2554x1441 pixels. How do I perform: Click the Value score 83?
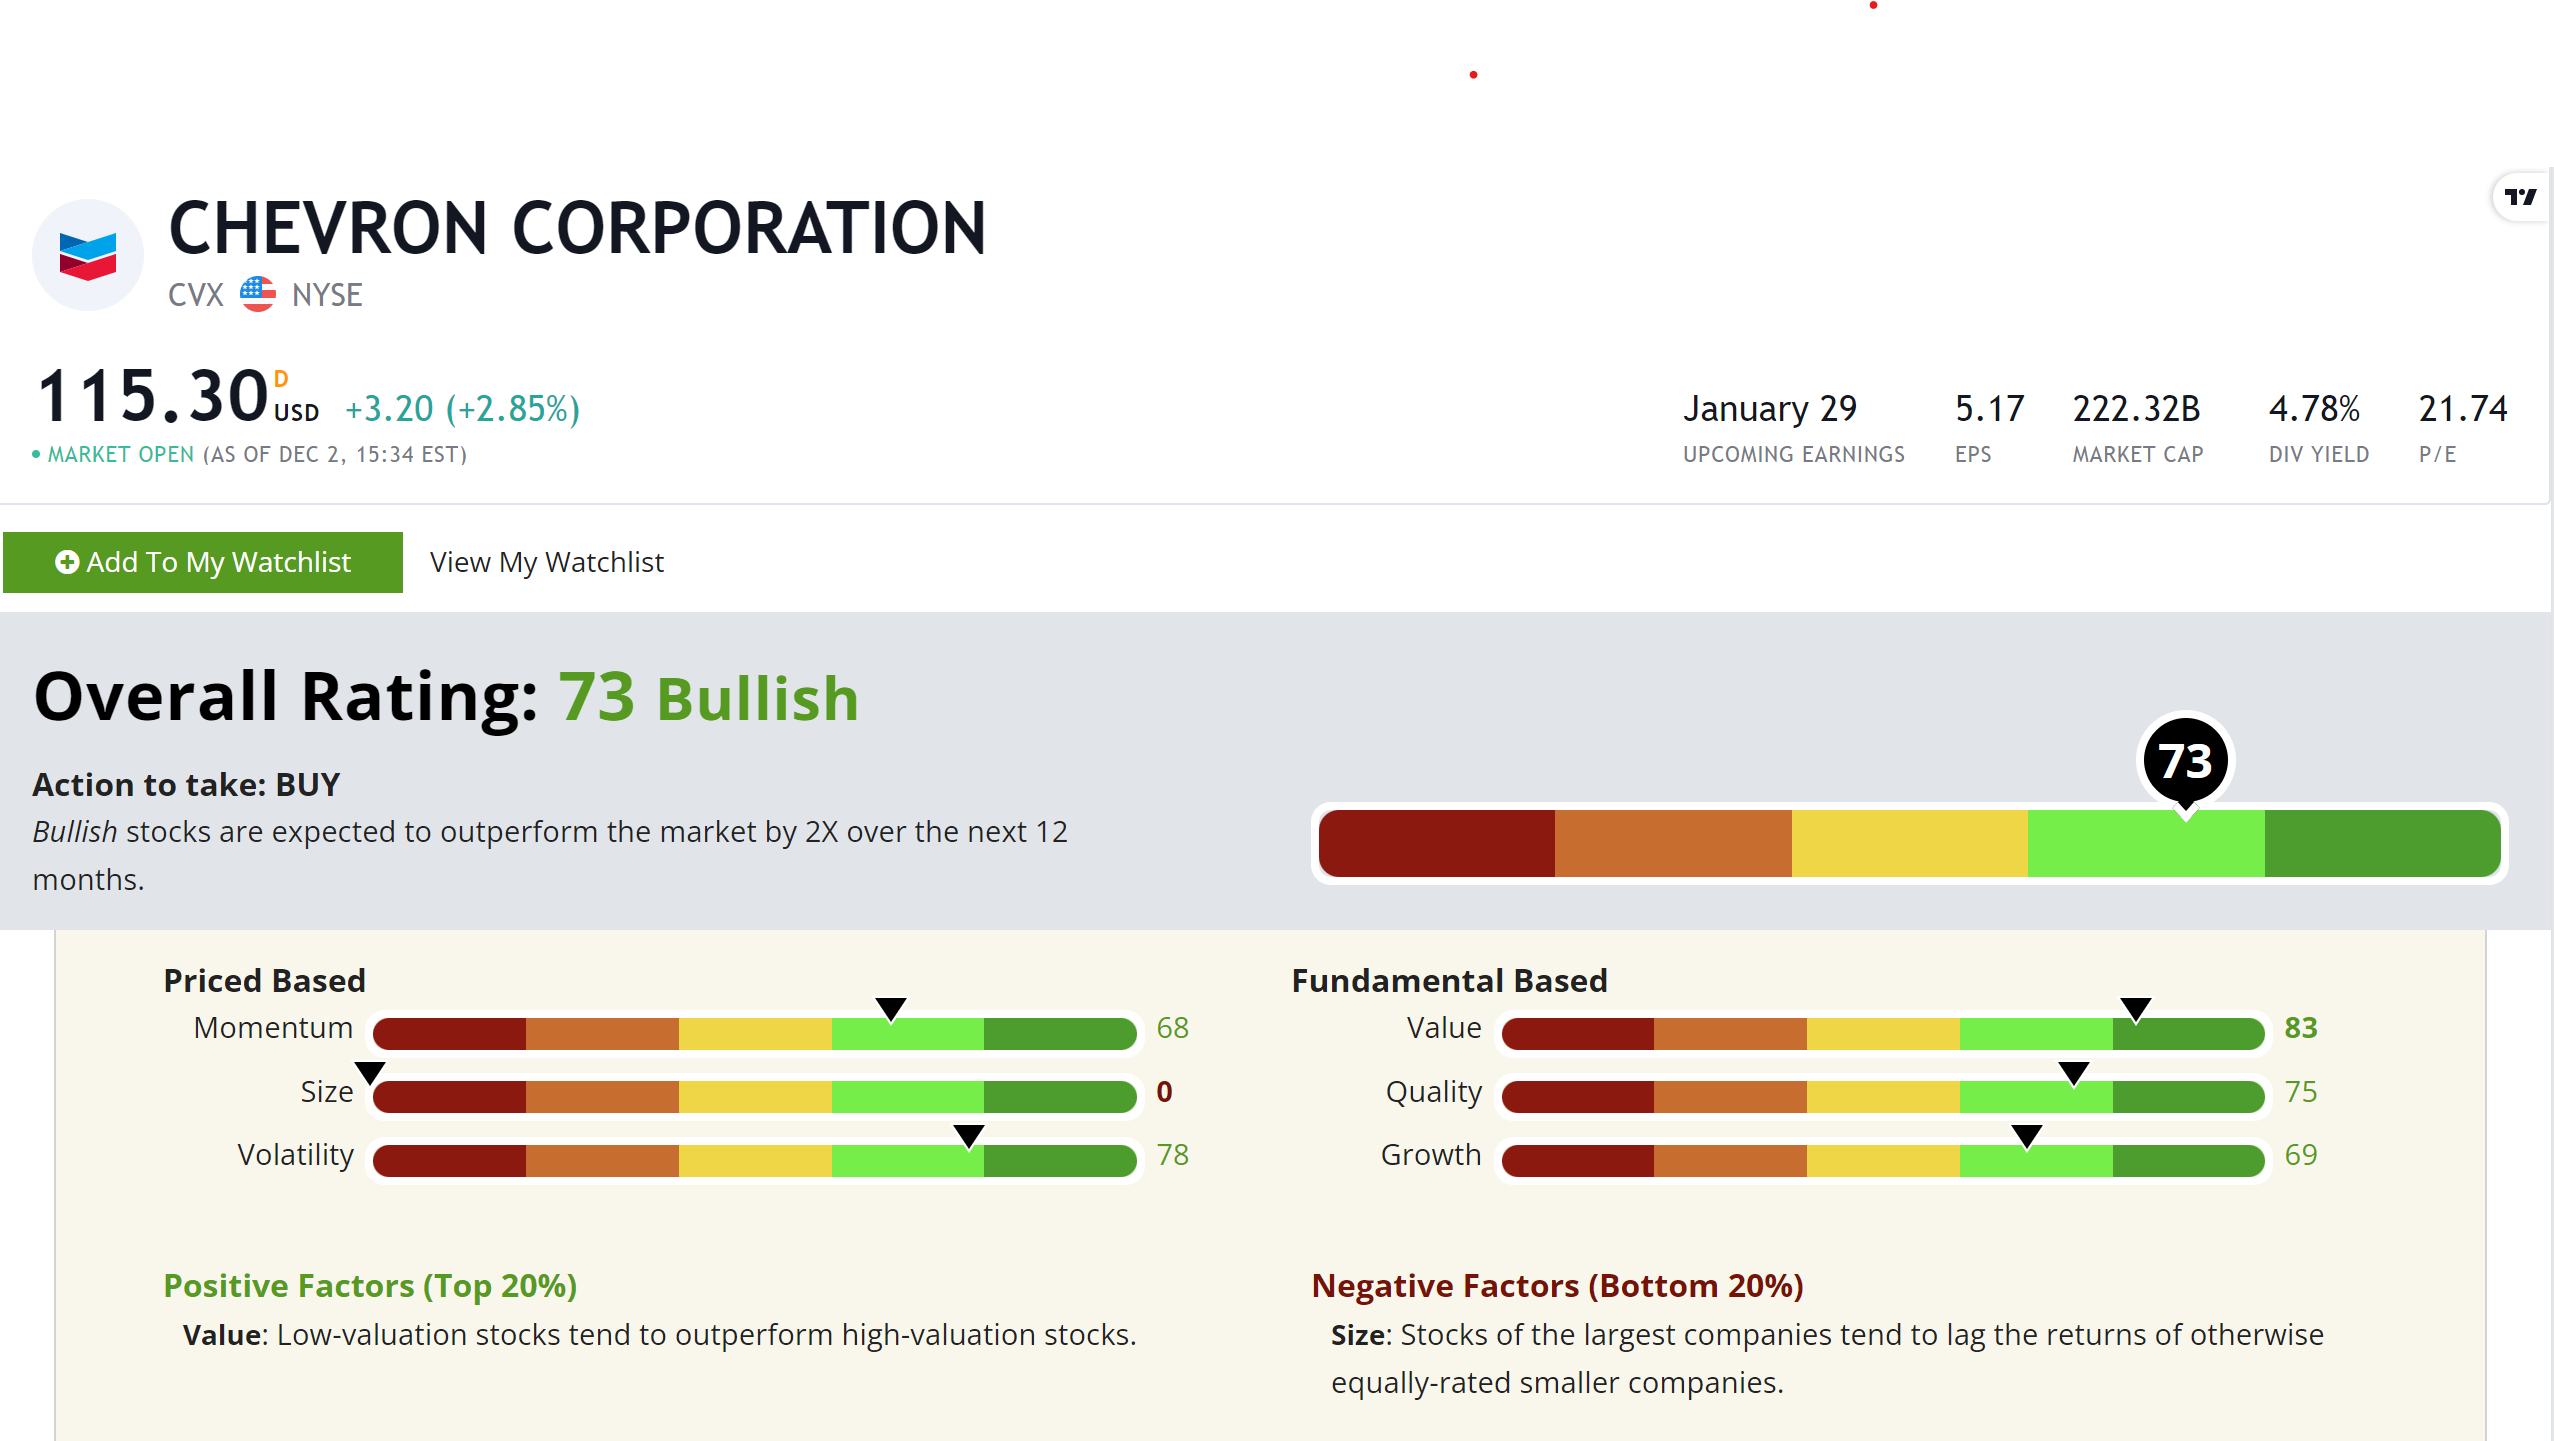tap(2301, 1028)
